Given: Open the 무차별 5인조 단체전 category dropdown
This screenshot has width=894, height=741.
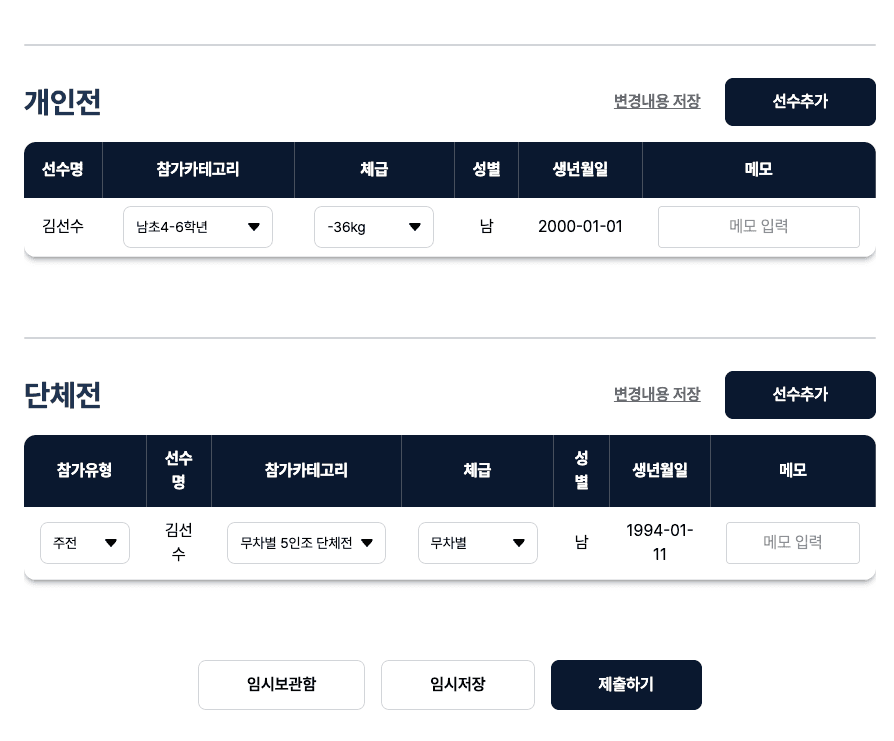Looking at the screenshot, I should tap(306, 542).
